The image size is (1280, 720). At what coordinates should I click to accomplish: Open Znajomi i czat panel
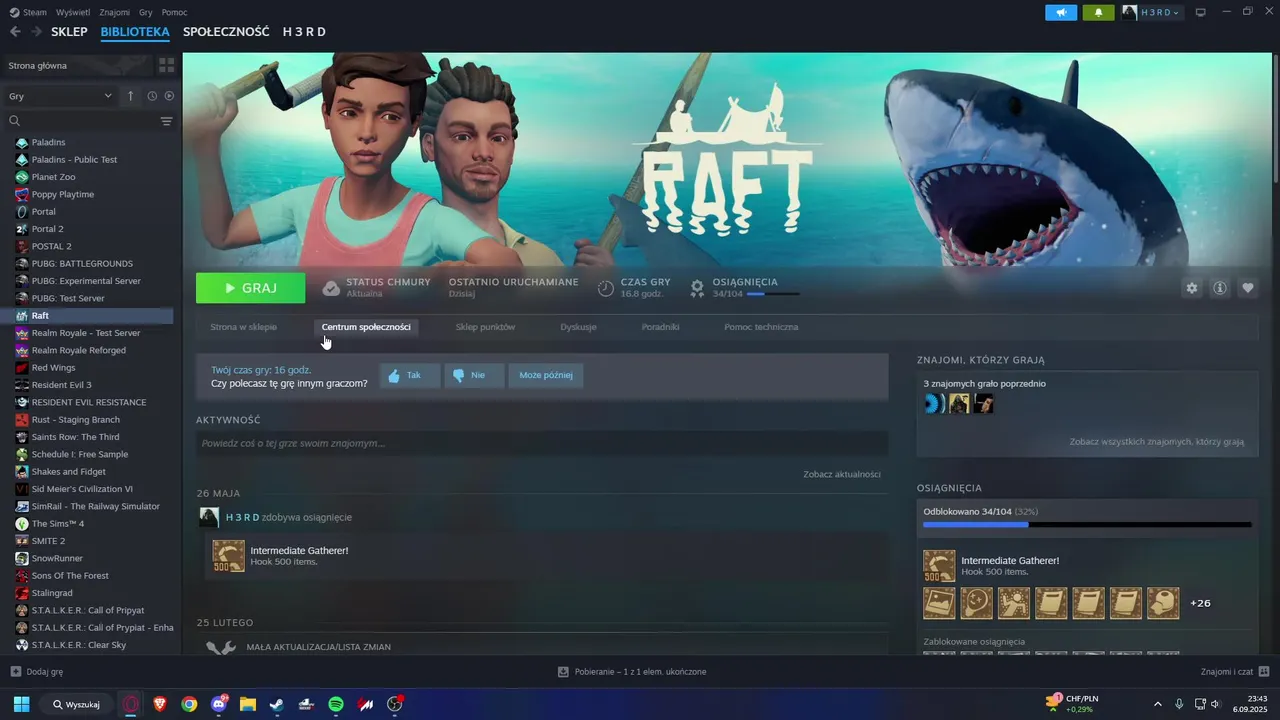pos(1235,672)
